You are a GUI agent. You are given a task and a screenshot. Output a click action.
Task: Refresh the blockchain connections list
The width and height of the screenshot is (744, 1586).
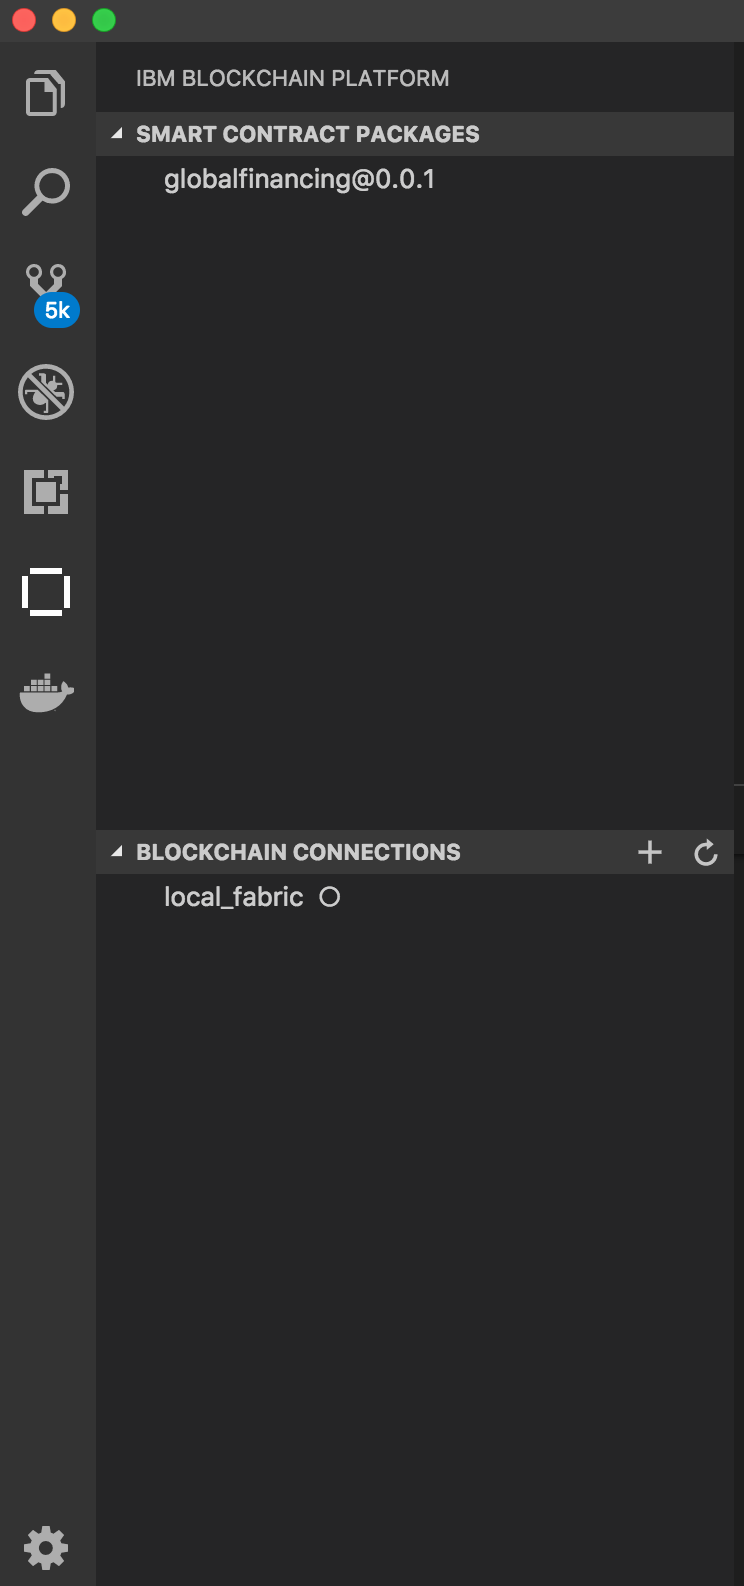(706, 852)
